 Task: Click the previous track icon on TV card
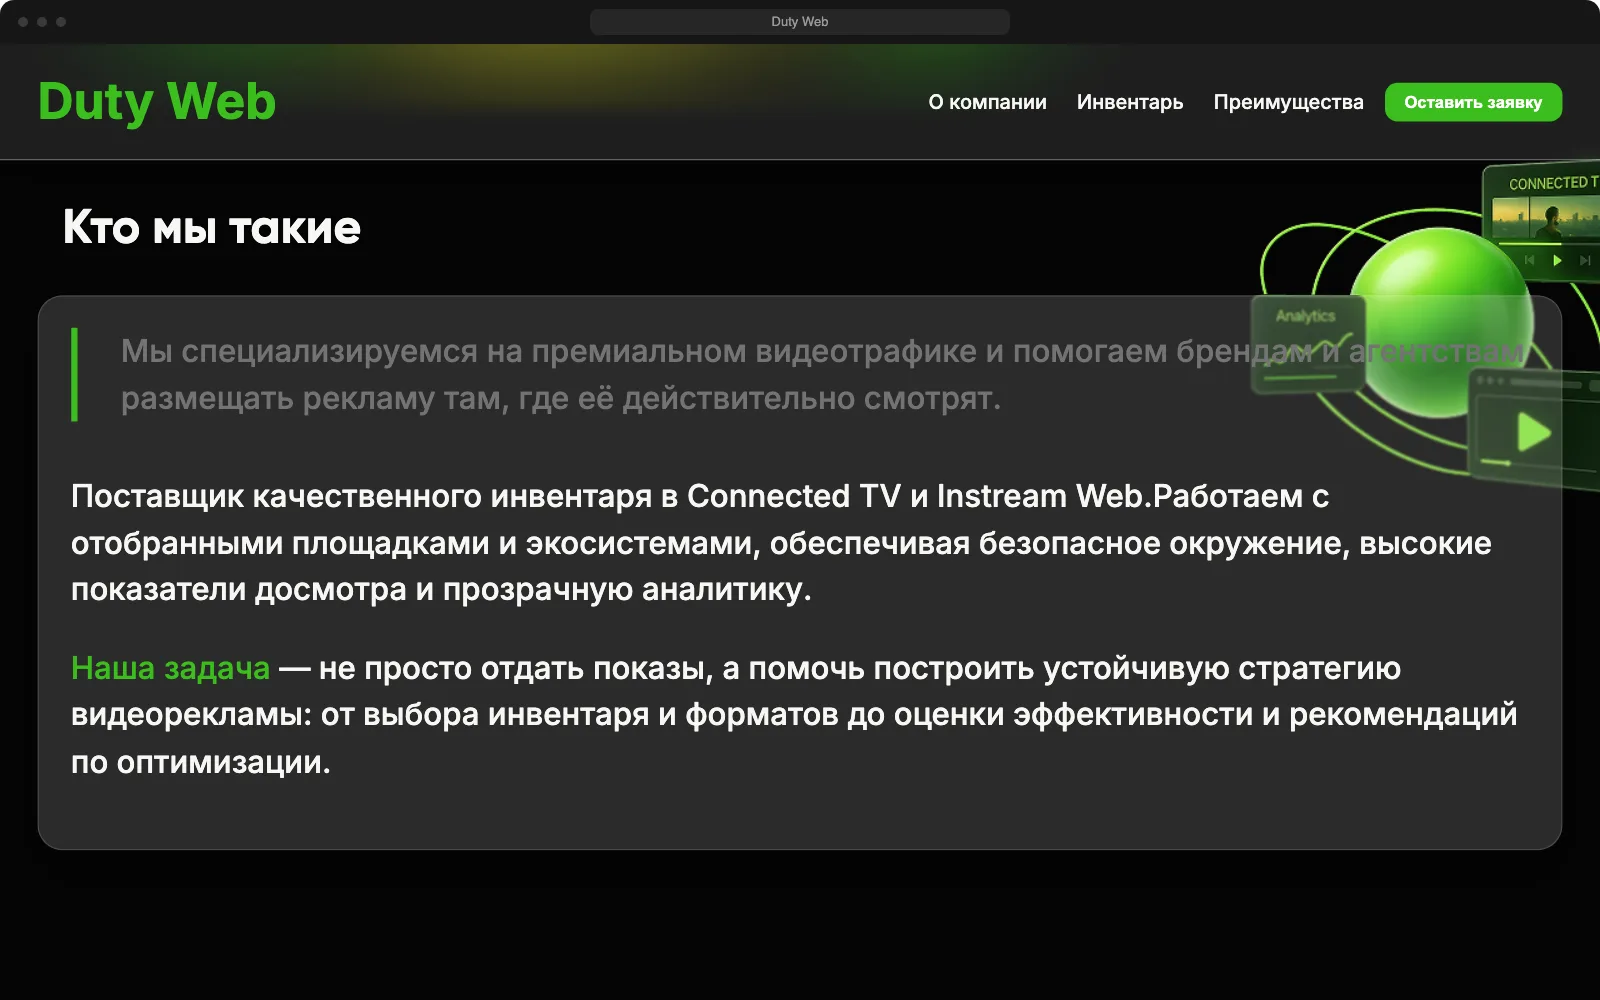pyautogui.click(x=1529, y=260)
